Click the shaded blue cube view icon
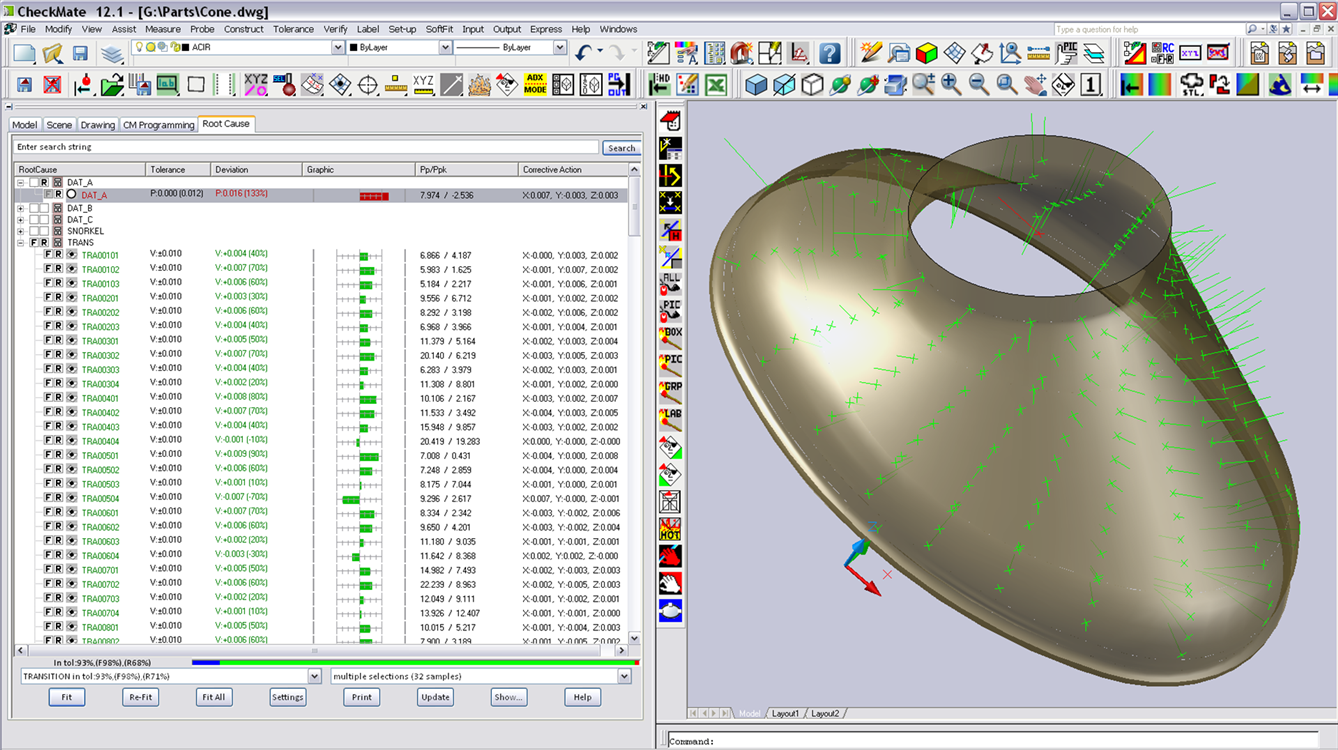 coord(756,85)
